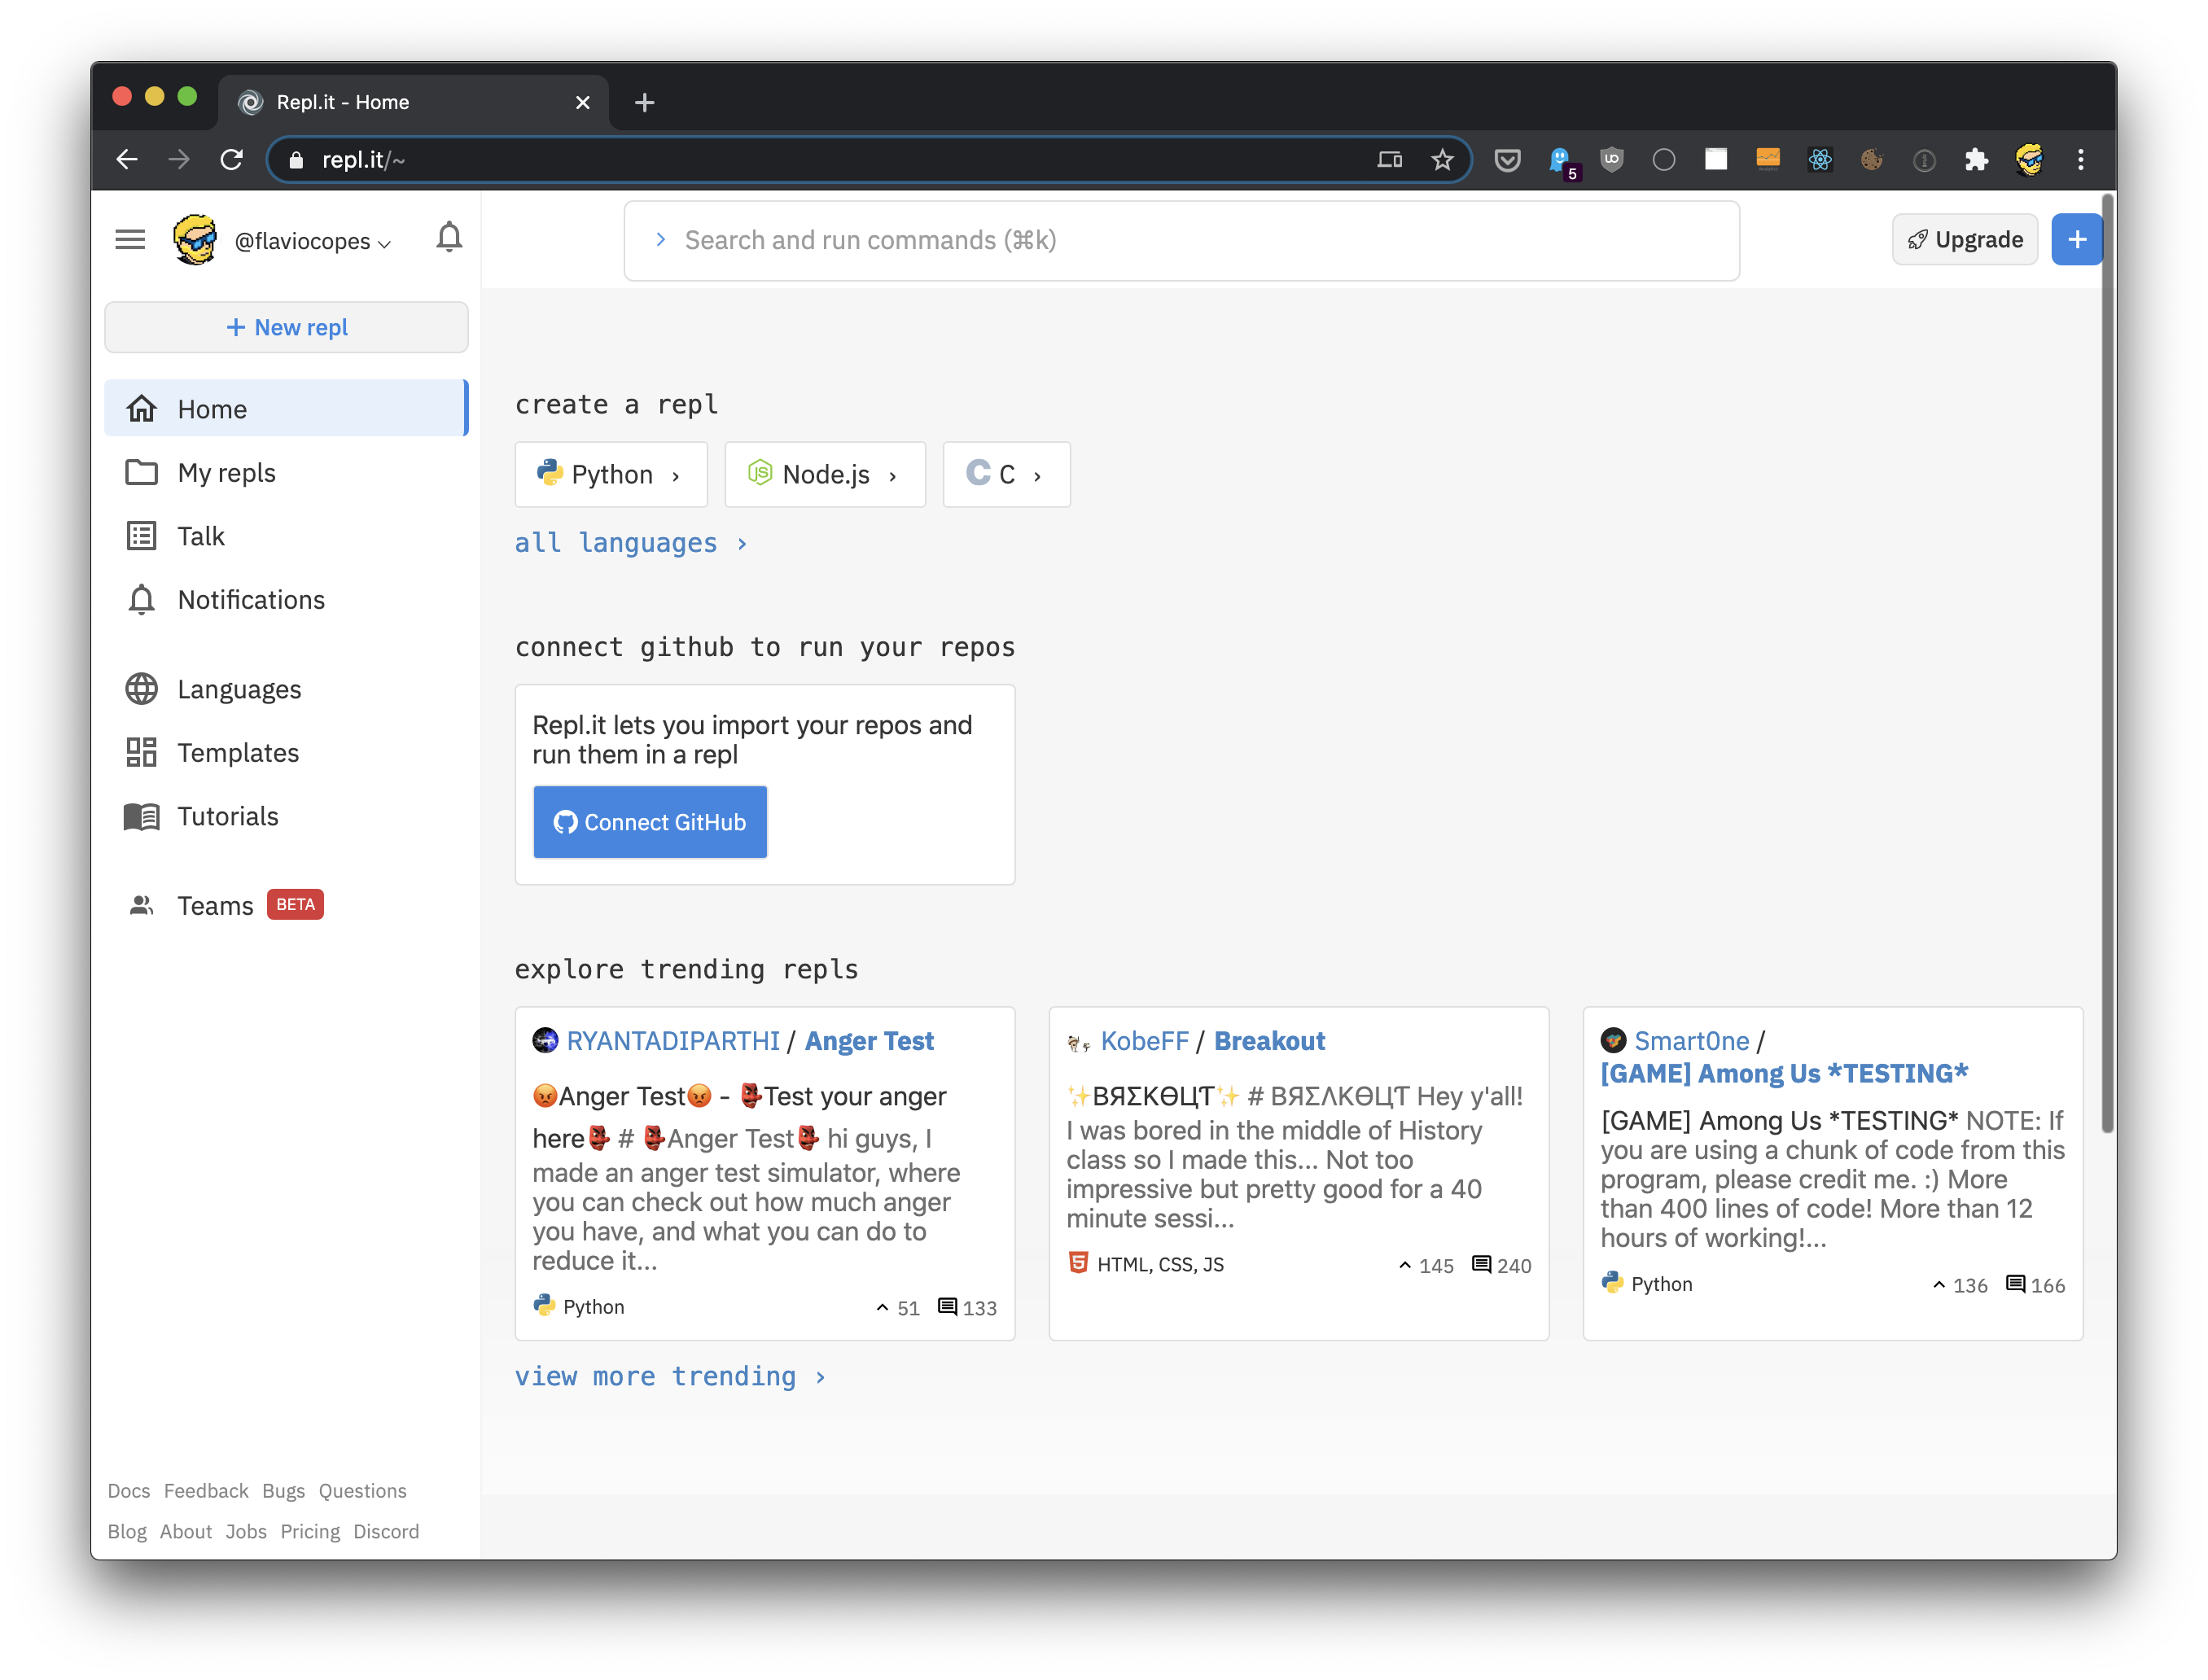Click the Discord footer link
2208x1680 pixels.
(x=386, y=1532)
